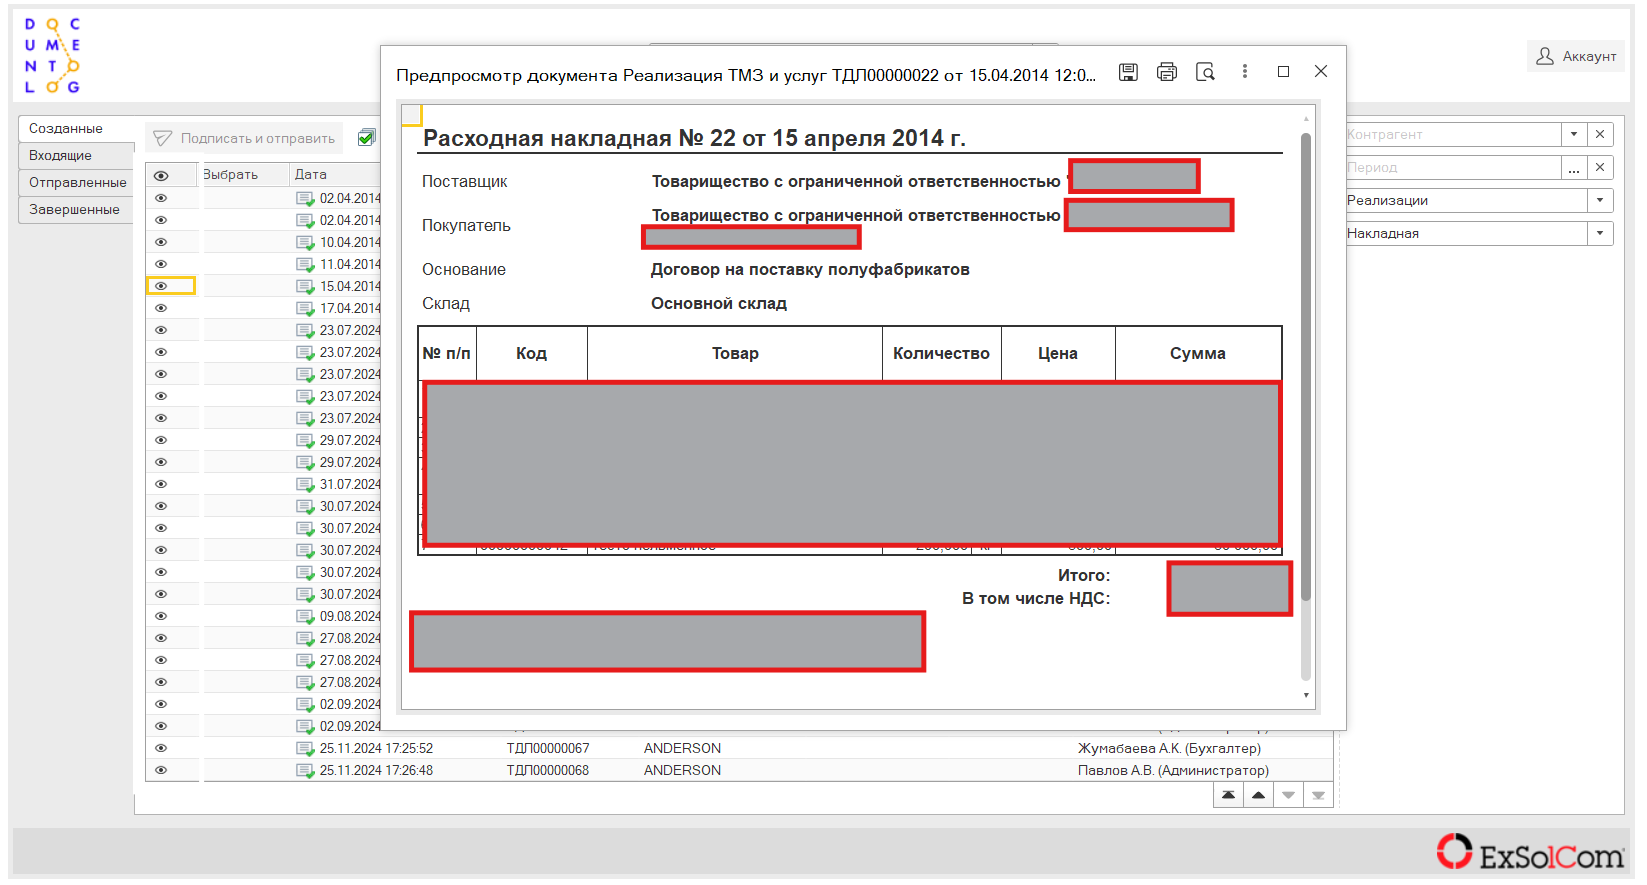The width and height of the screenshot is (1647, 885).
Task: Jump to the first row with the top arrow
Action: (x=1228, y=795)
